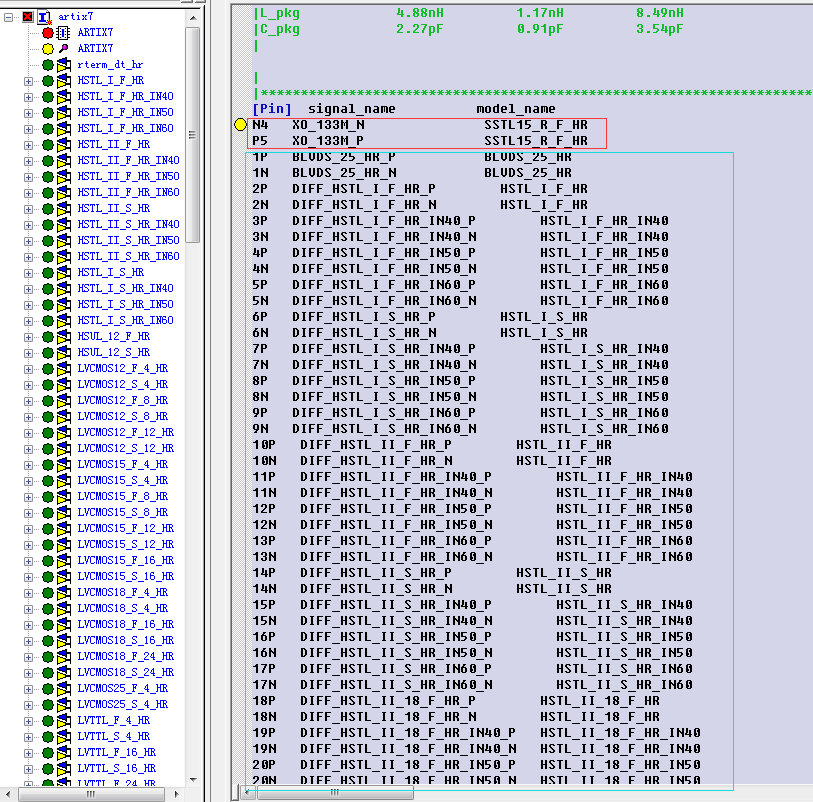Click the IBIS file icon next to artix7
Screen dimensions: 813x802
pos(45,18)
